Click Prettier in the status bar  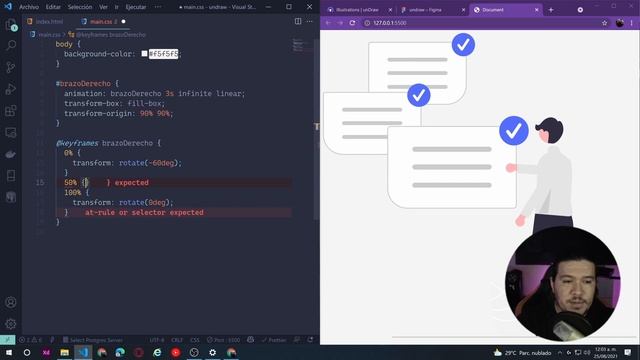tap(274, 340)
